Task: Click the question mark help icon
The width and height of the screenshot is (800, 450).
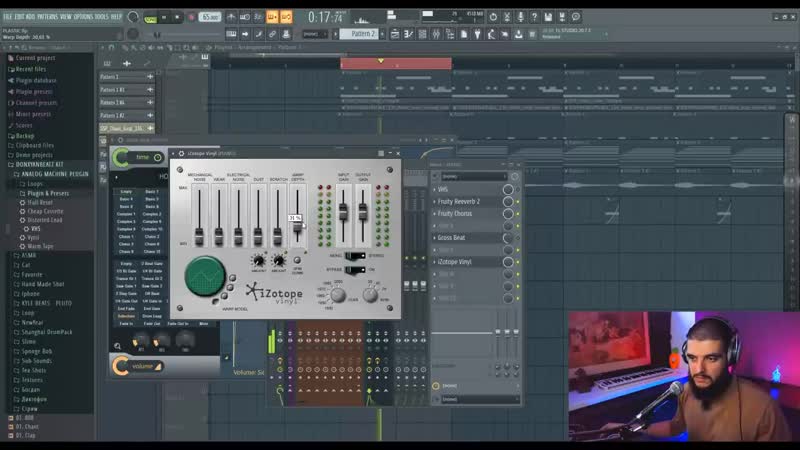Action: [534, 17]
